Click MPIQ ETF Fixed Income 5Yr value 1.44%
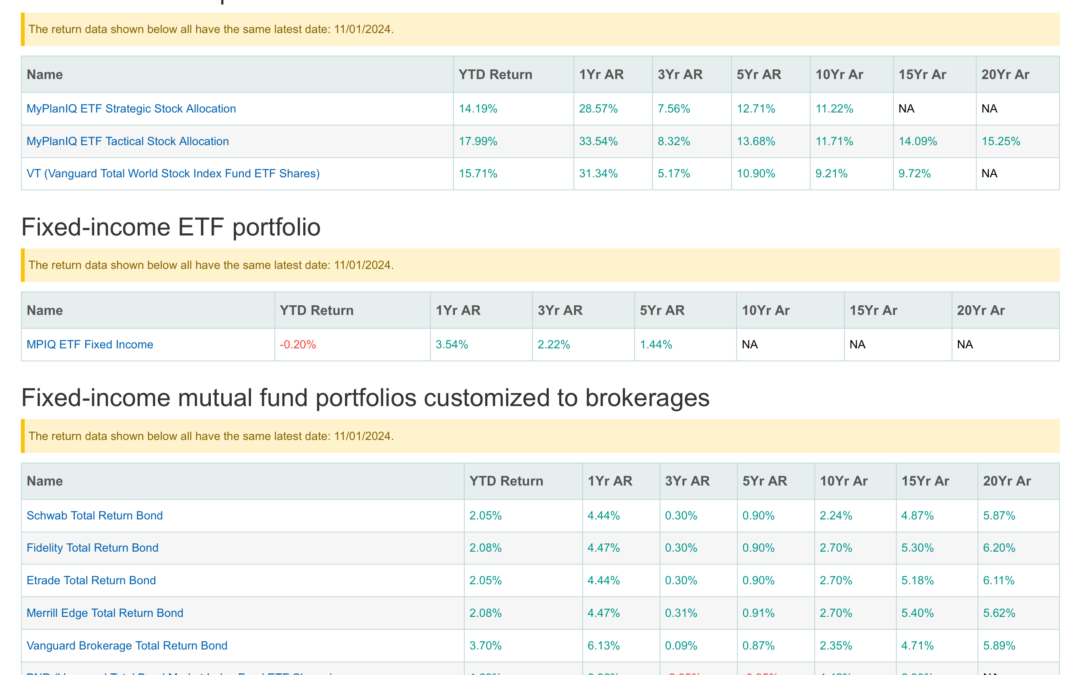 pos(656,344)
